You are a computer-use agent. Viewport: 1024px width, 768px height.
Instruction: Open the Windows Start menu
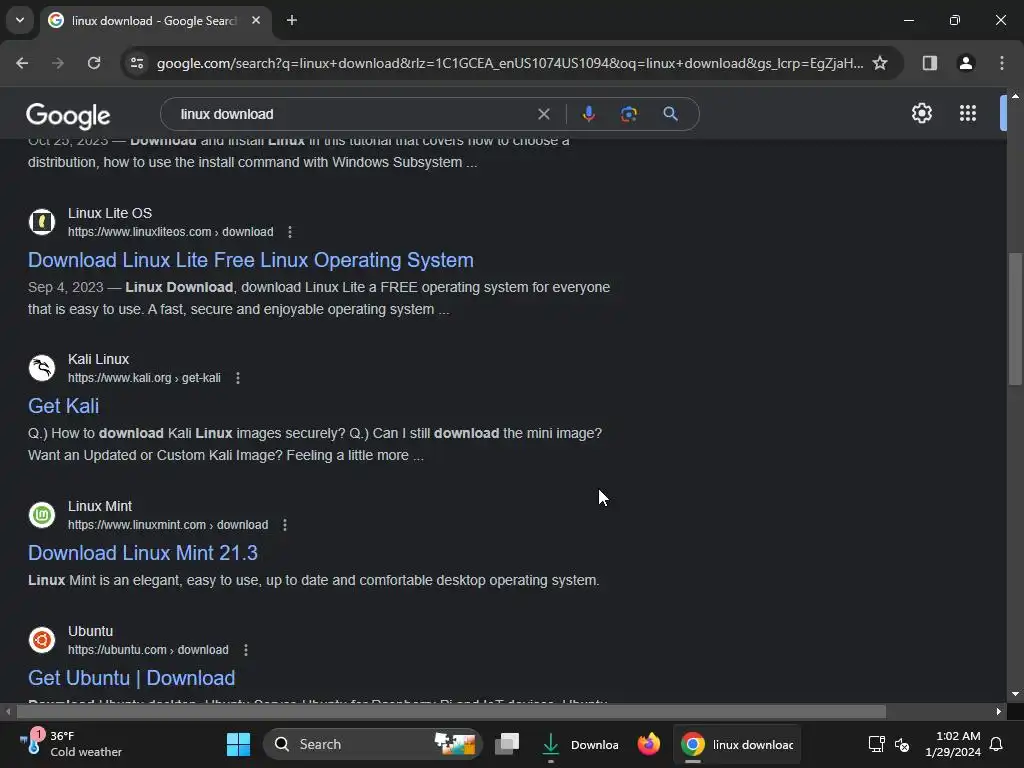click(238, 744)
